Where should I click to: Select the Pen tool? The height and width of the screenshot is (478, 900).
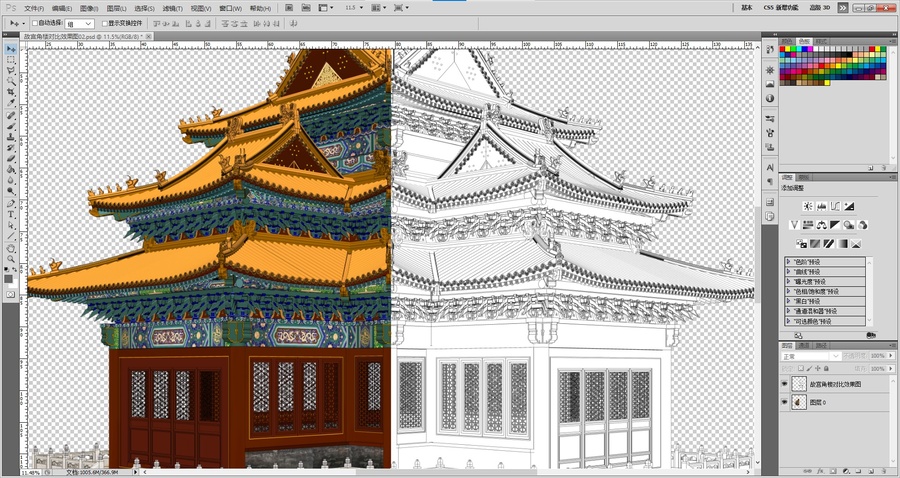[x=11, y=203]
